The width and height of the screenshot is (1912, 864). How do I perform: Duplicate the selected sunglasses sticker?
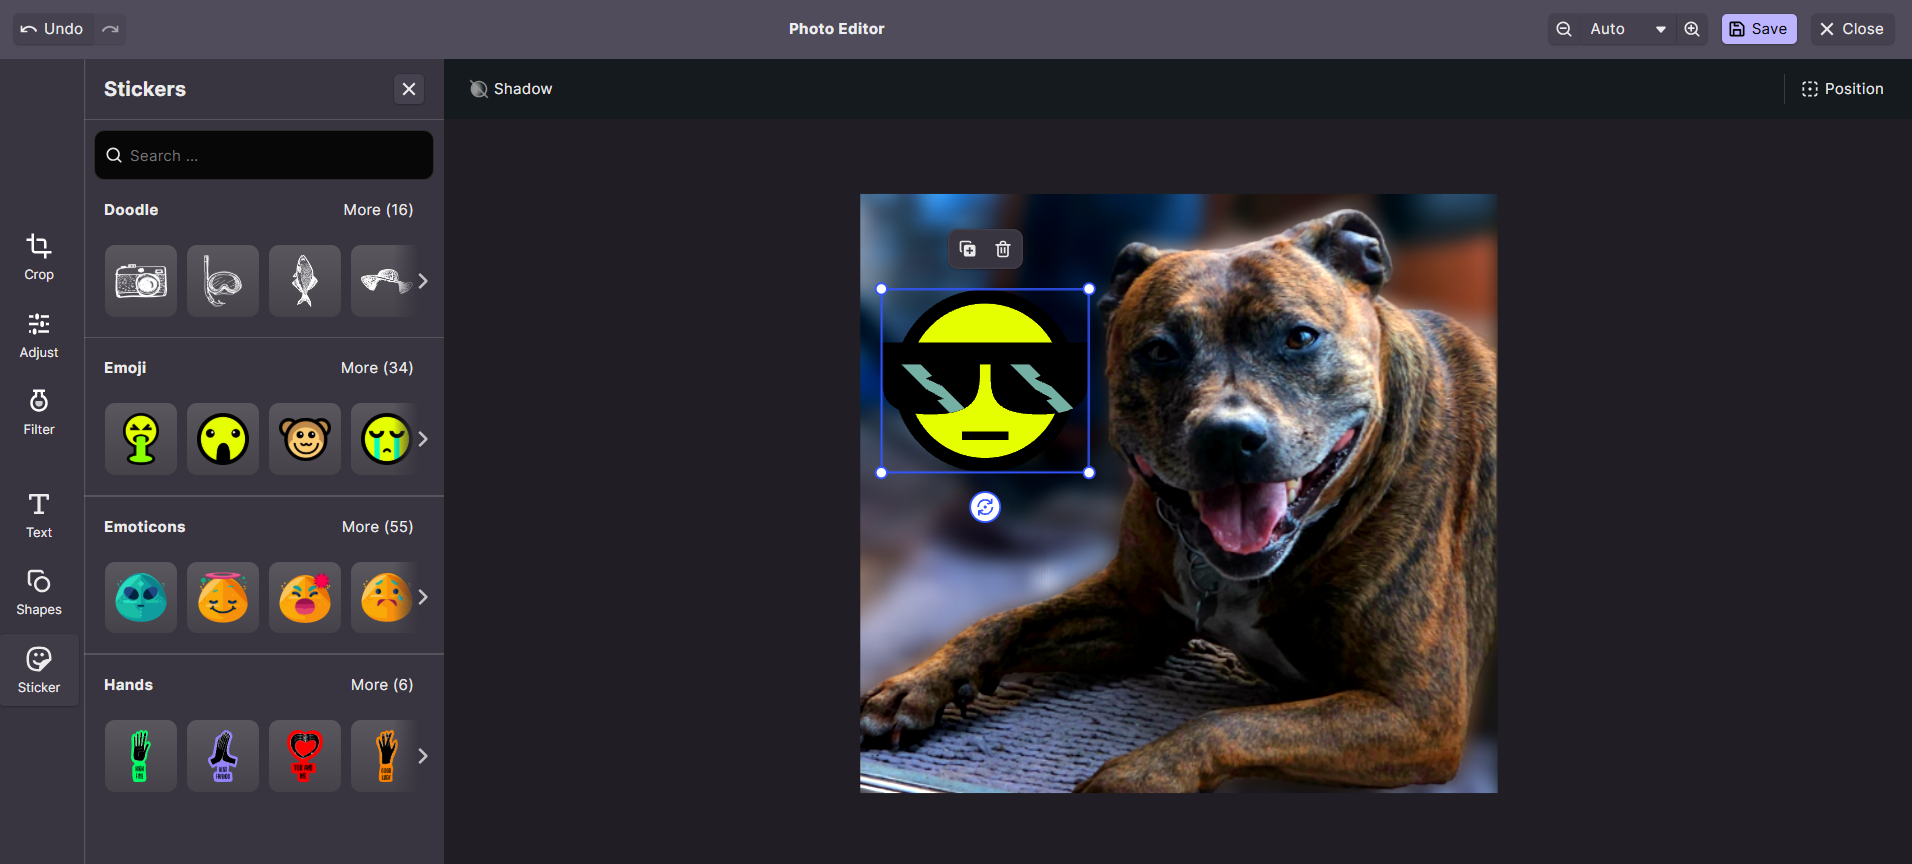(x=967, y=249)
